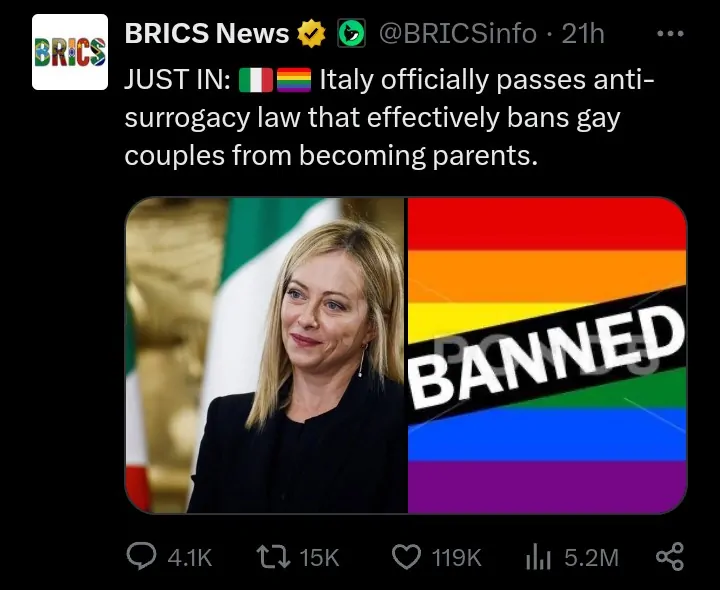Open the left photo of blonde woman
Screen dimensions: 720x590
coord(266,355)
